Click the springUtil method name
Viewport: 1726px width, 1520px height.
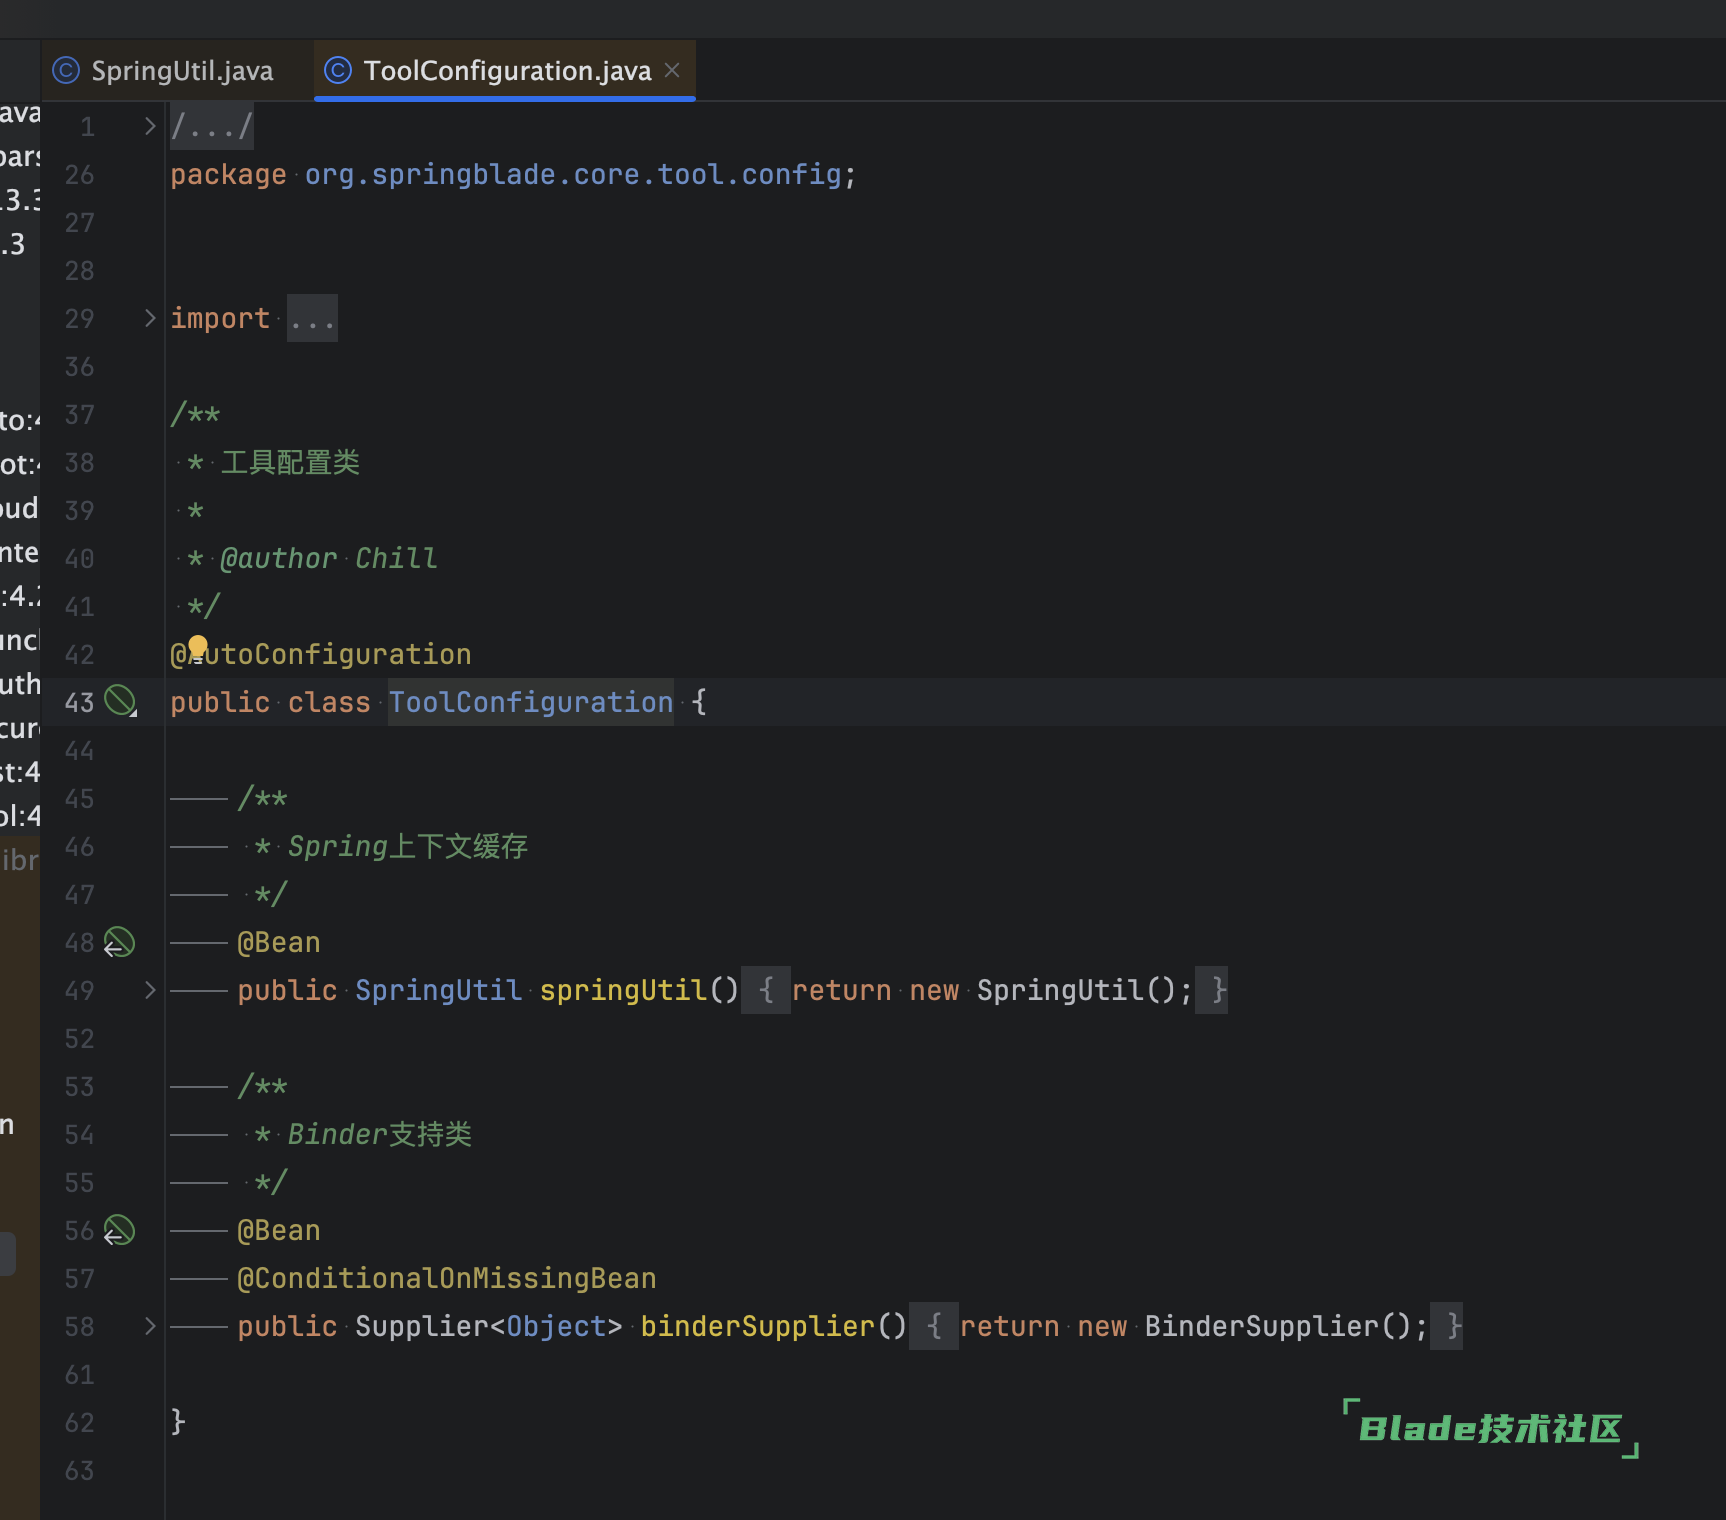tap(623, 990)
